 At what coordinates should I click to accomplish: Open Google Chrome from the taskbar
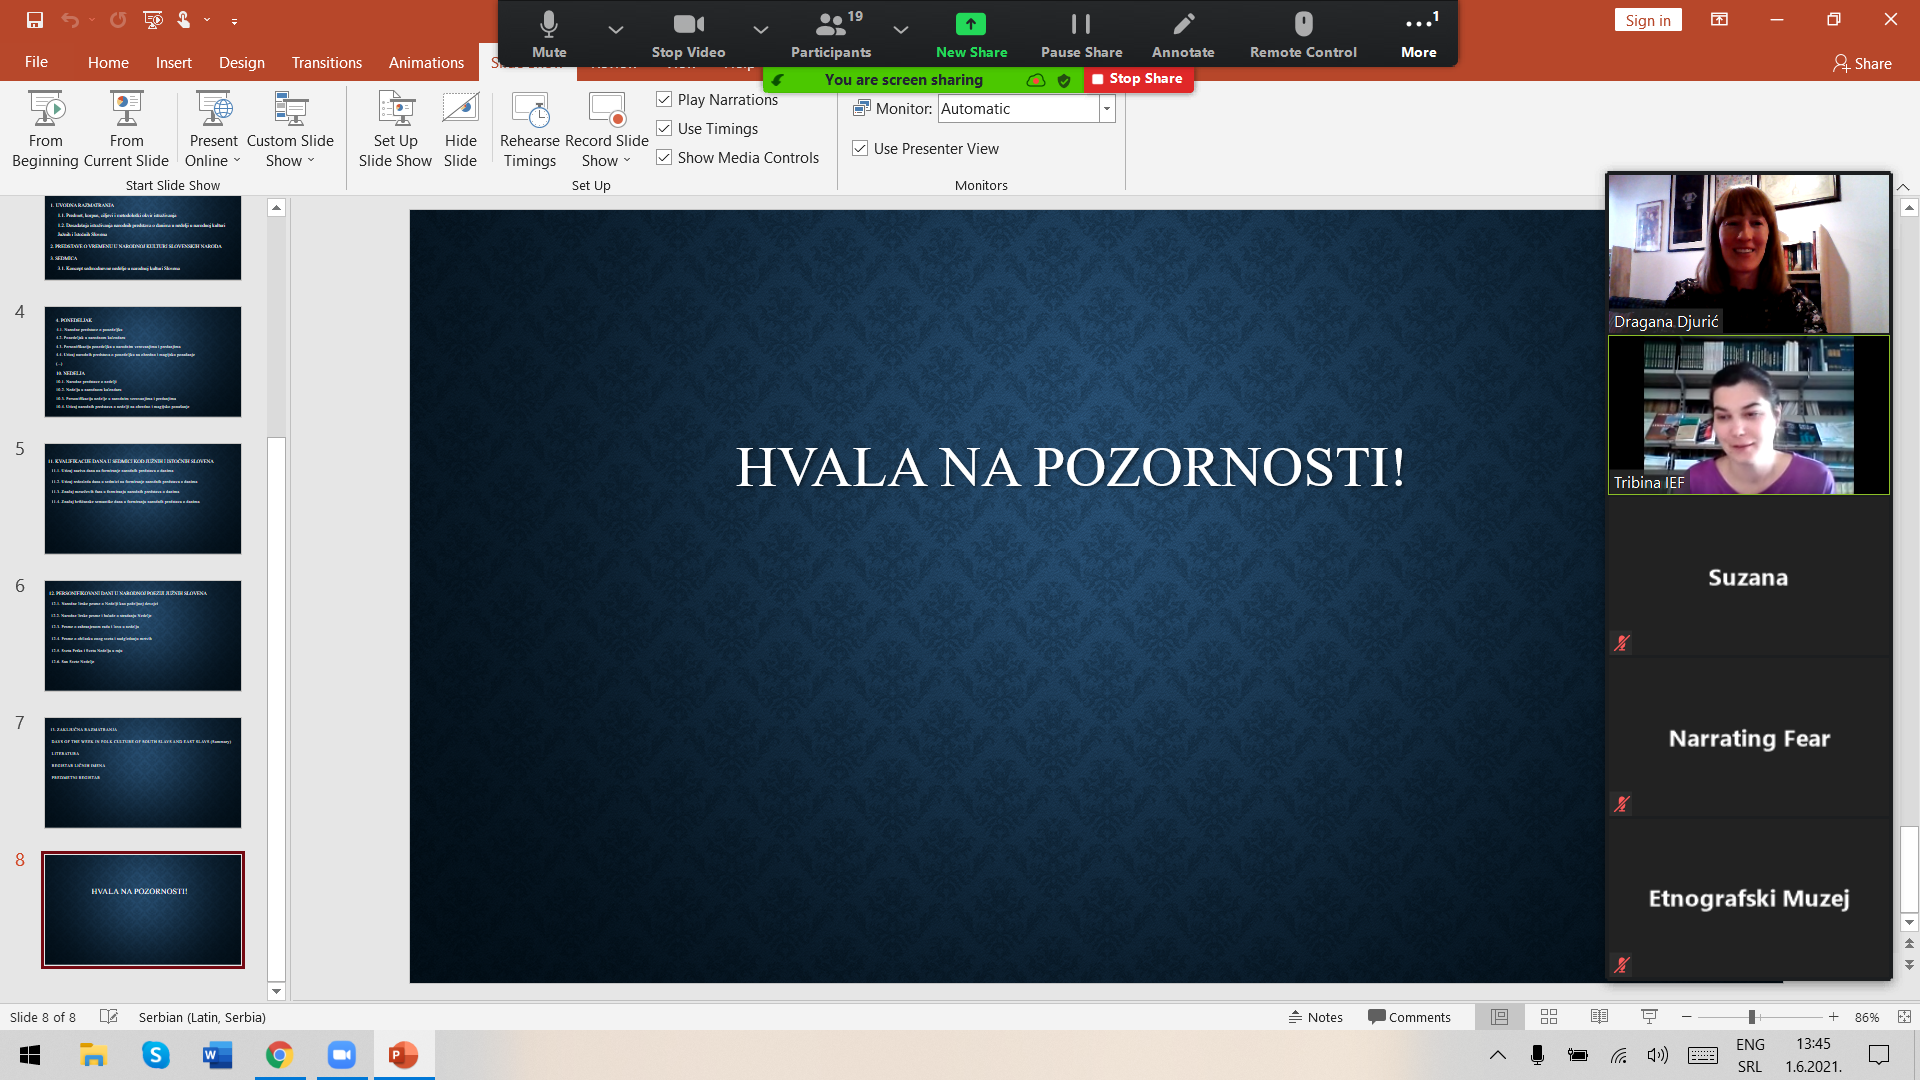[279, 1055]
